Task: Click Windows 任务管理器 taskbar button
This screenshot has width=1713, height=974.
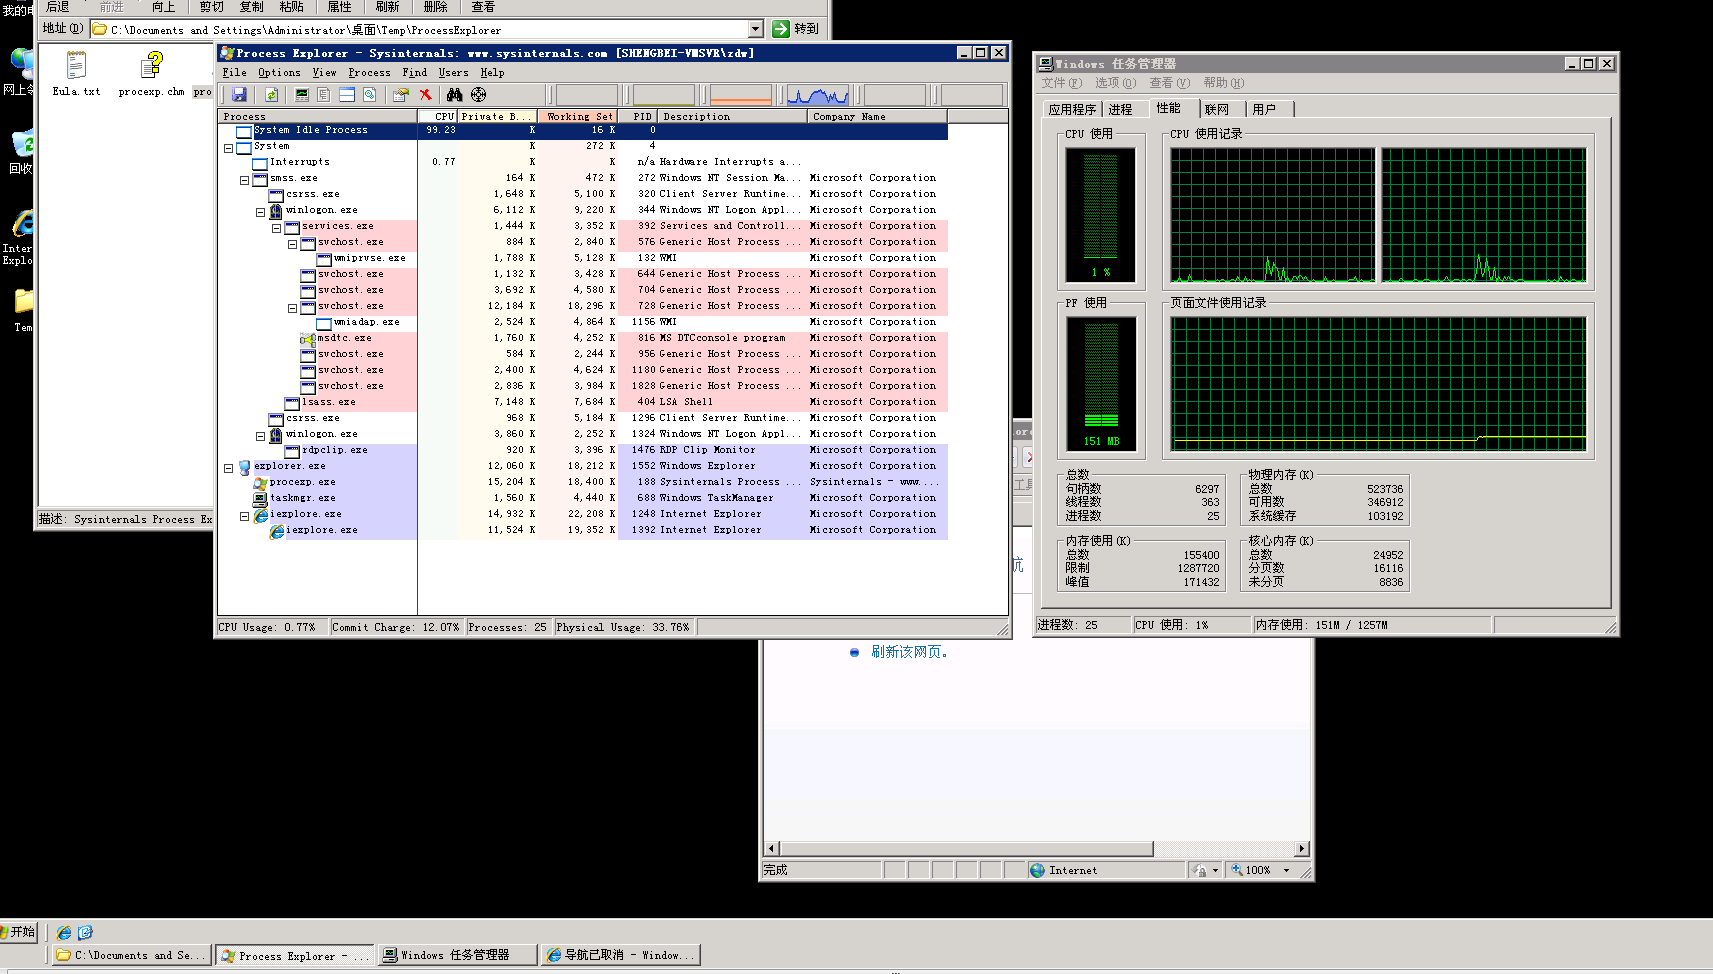Action: (458, 955)
